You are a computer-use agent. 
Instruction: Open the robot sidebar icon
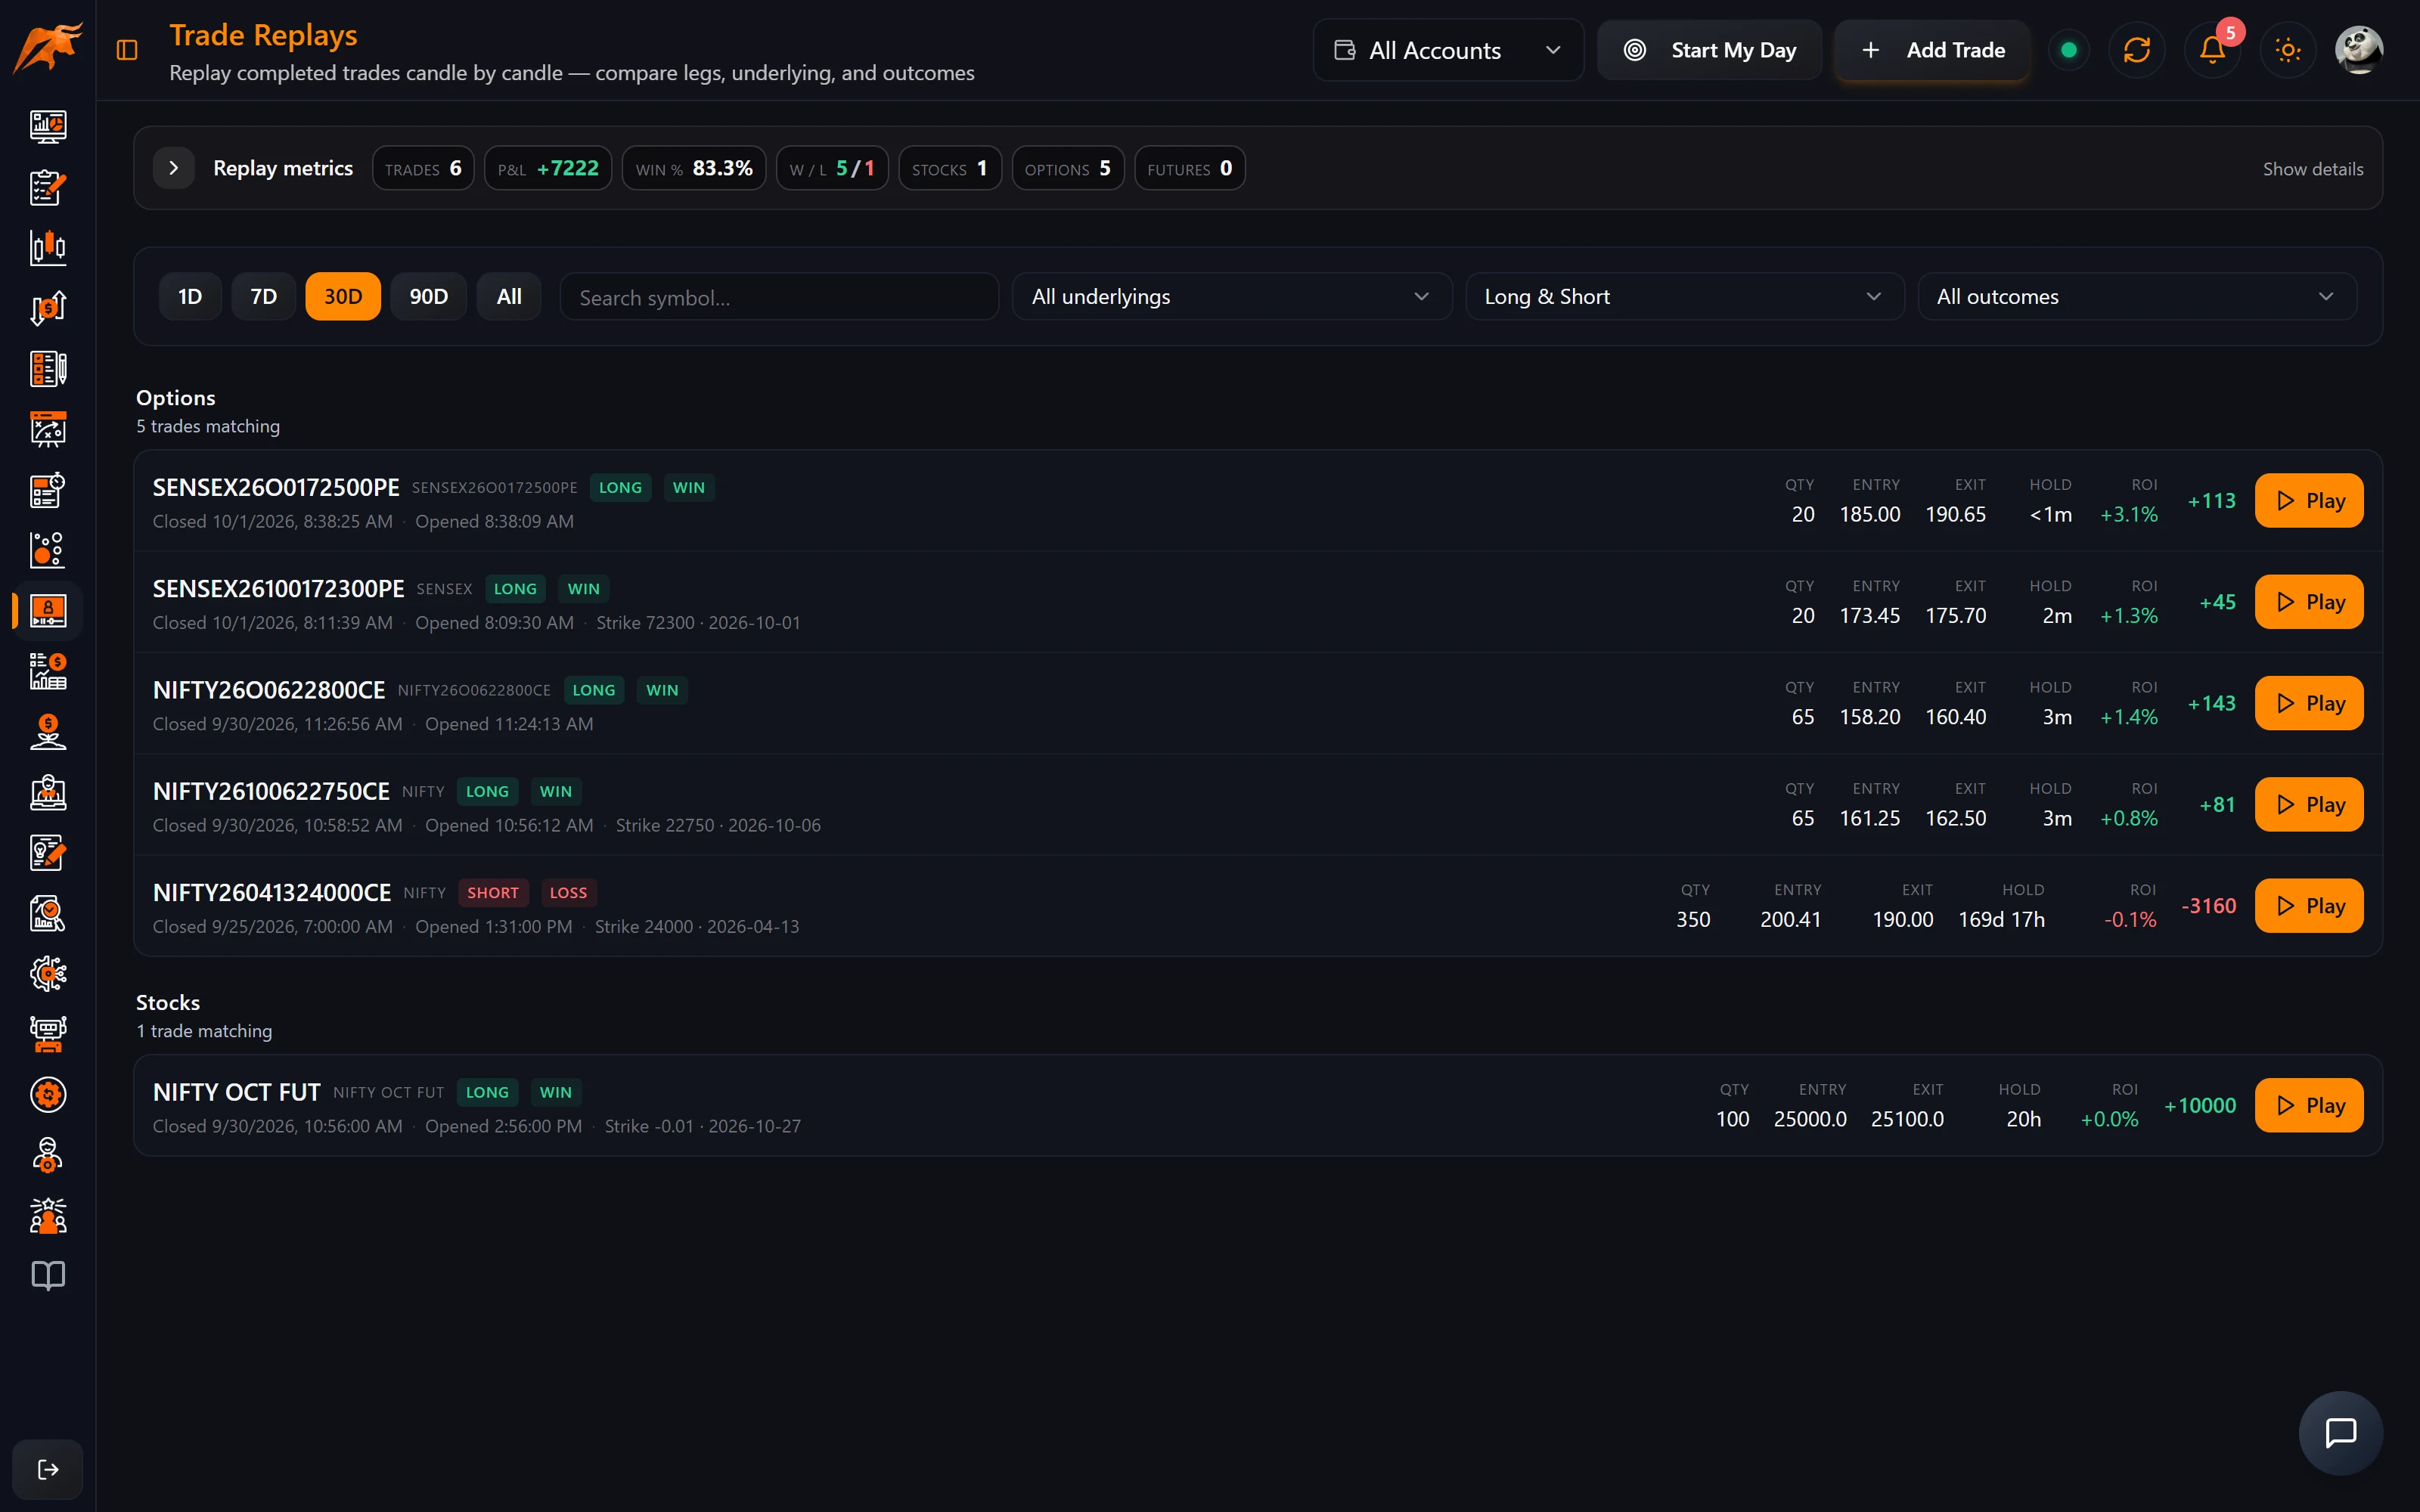(x=48, y=1034)
